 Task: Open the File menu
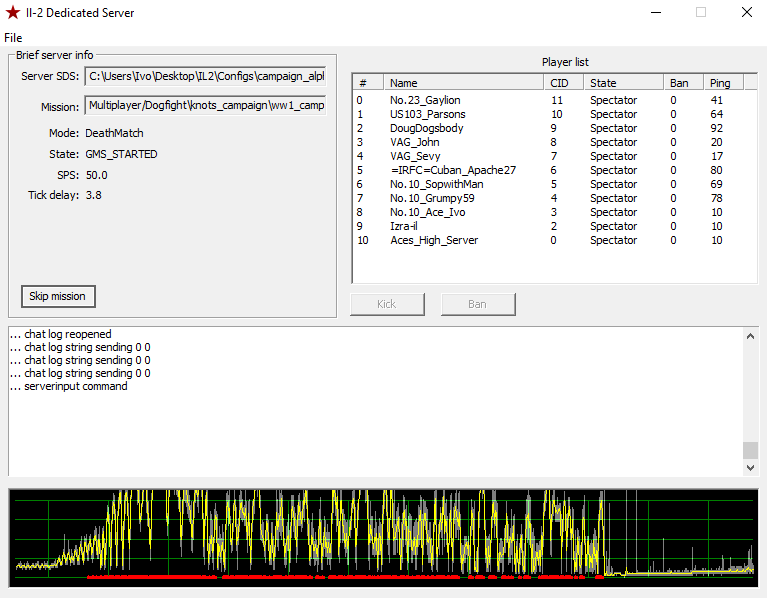[13, 38]
